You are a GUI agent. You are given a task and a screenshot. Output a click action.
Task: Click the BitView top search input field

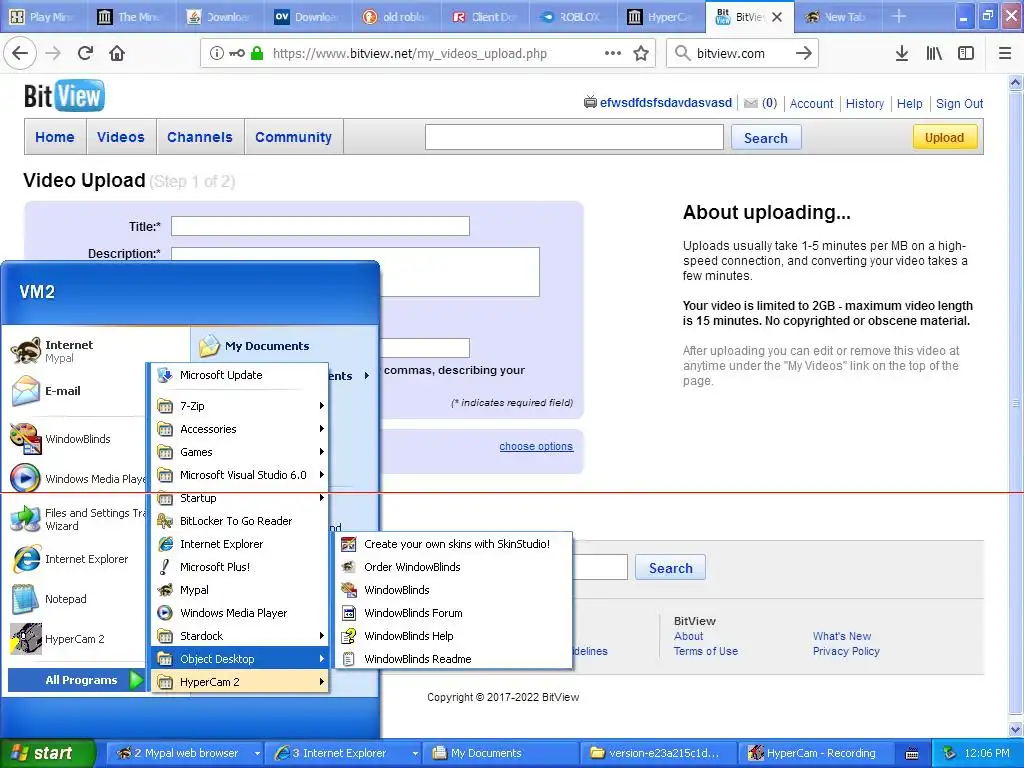click(x=574, y=137)
